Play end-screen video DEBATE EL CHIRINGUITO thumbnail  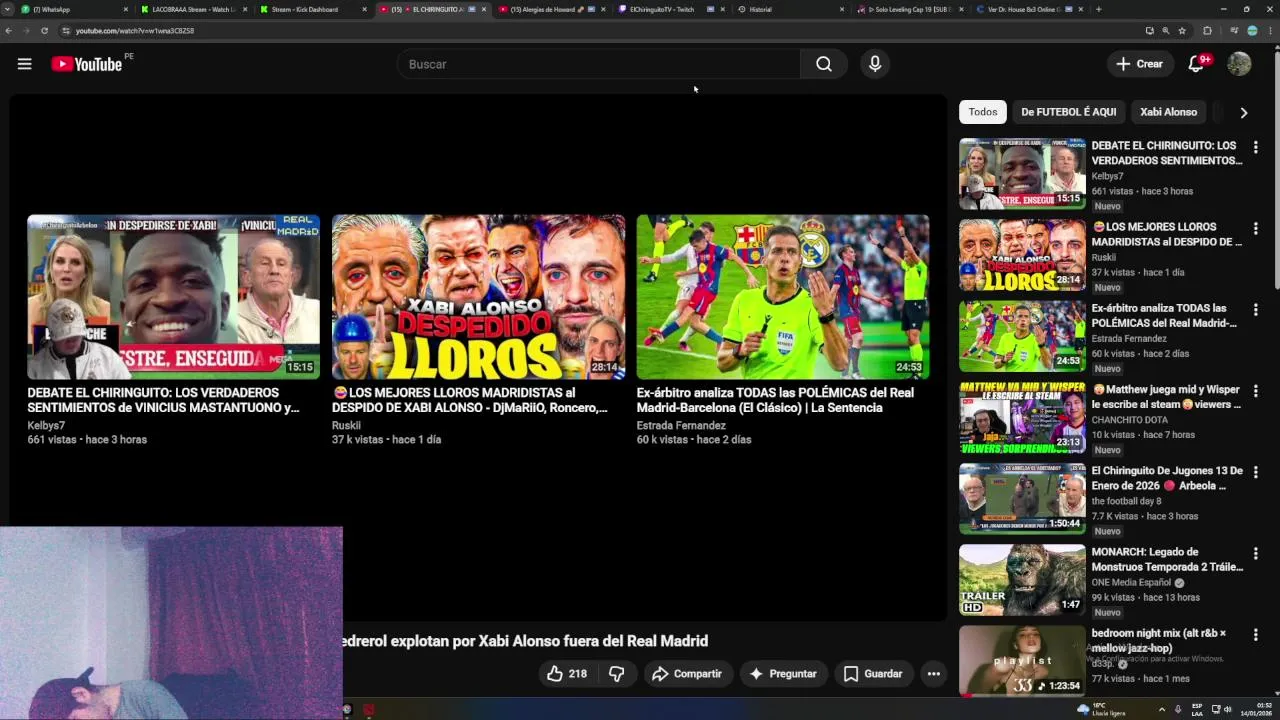(x=173, y=297)
